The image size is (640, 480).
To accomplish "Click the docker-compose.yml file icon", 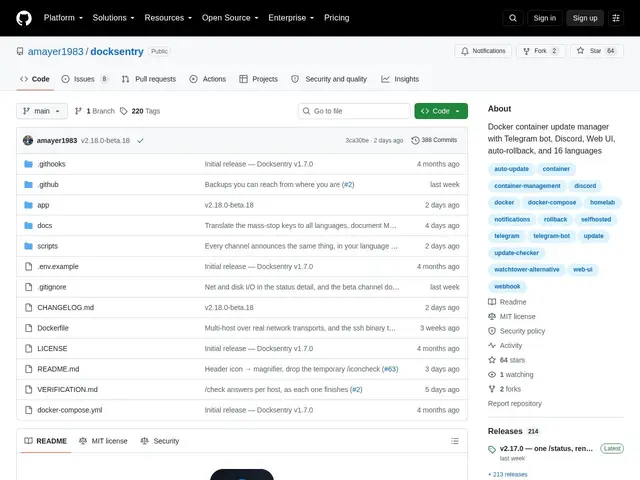I will point(28,410).
